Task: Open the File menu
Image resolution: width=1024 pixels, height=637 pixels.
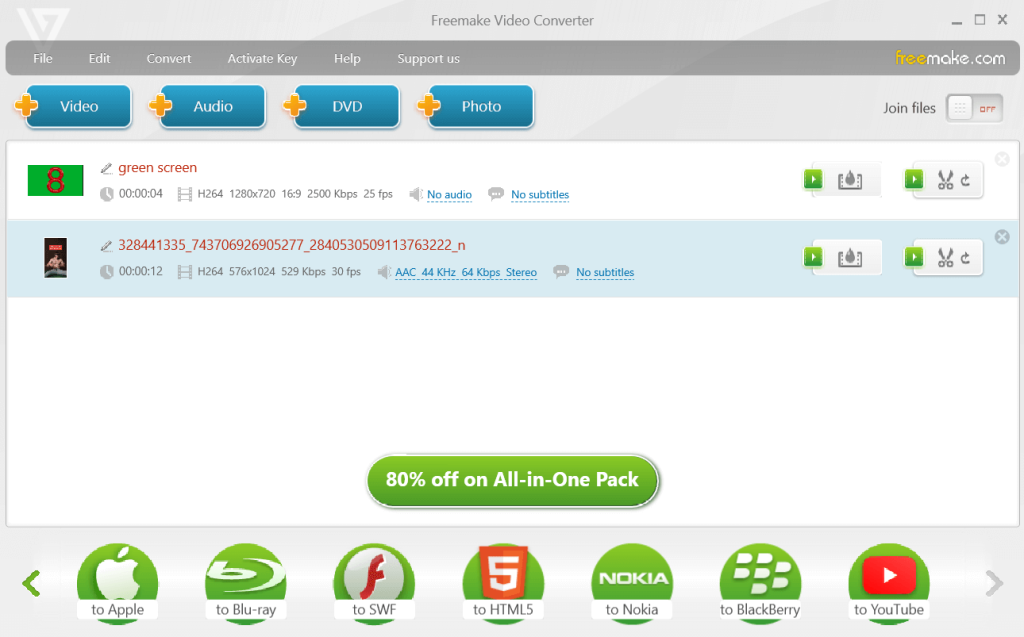Action: click(x=42, y=58)
